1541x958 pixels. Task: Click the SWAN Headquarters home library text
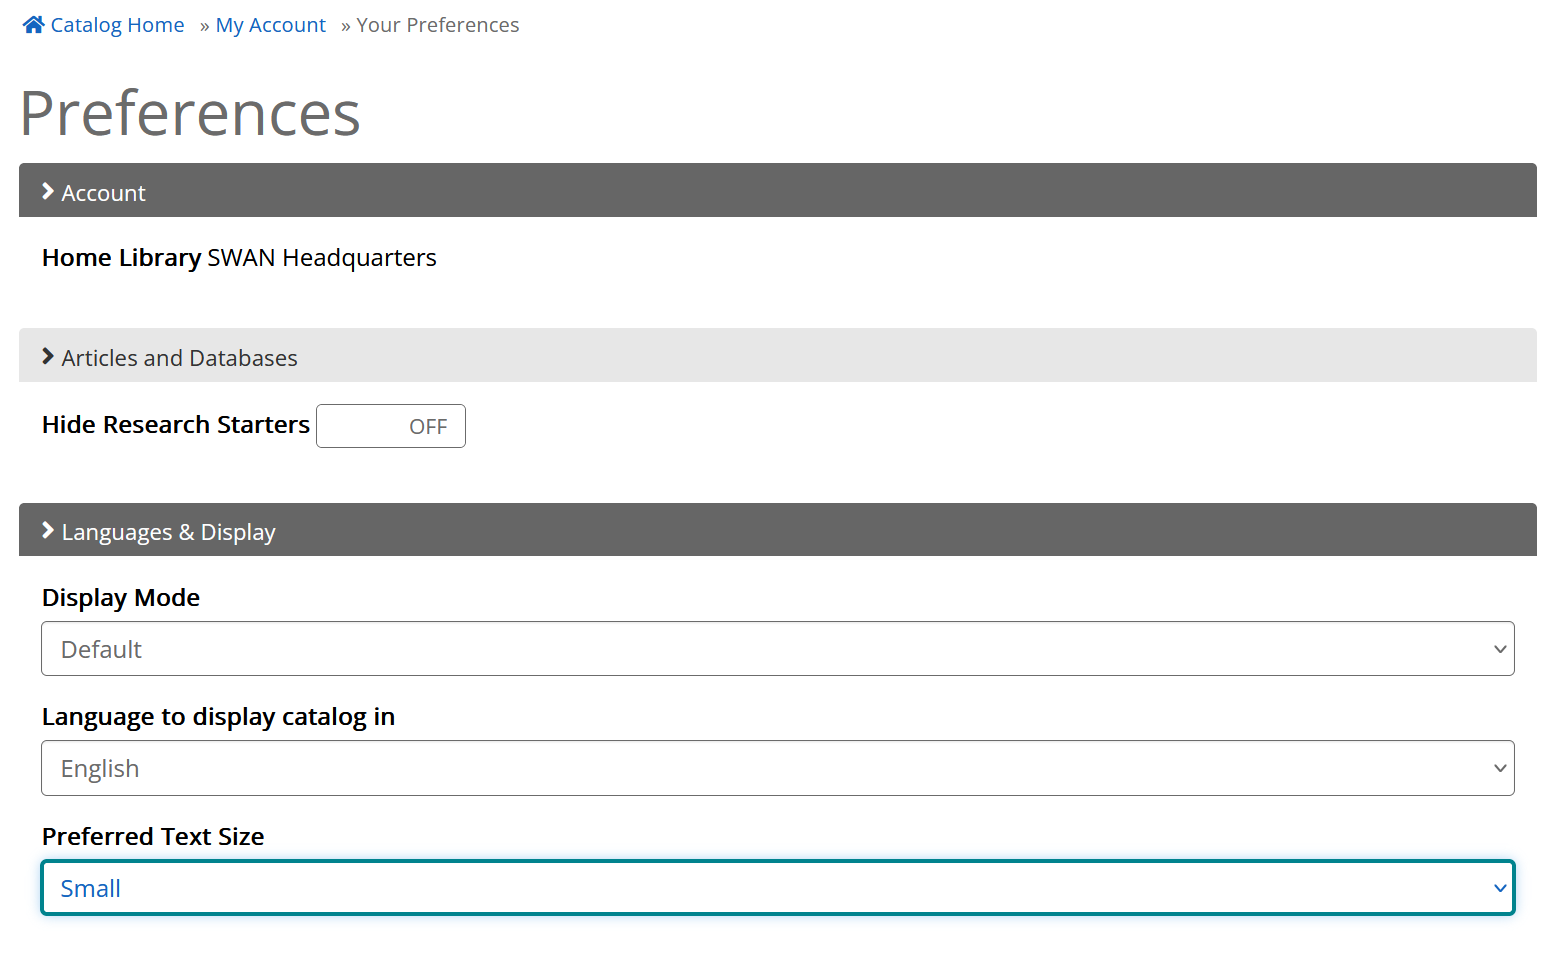click(322, 258)
